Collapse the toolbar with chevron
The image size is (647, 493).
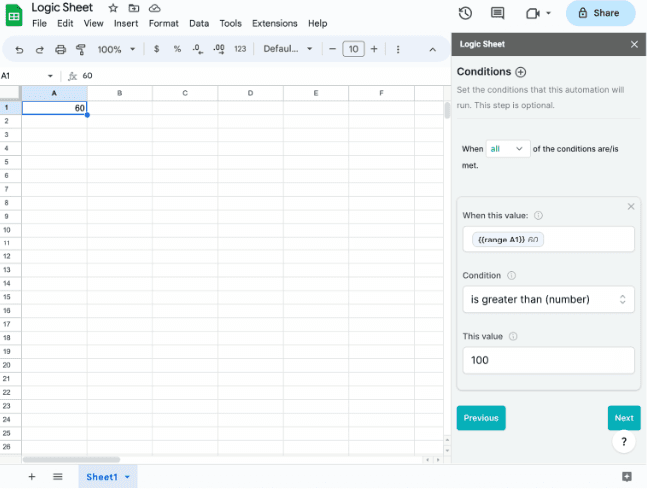432,49
